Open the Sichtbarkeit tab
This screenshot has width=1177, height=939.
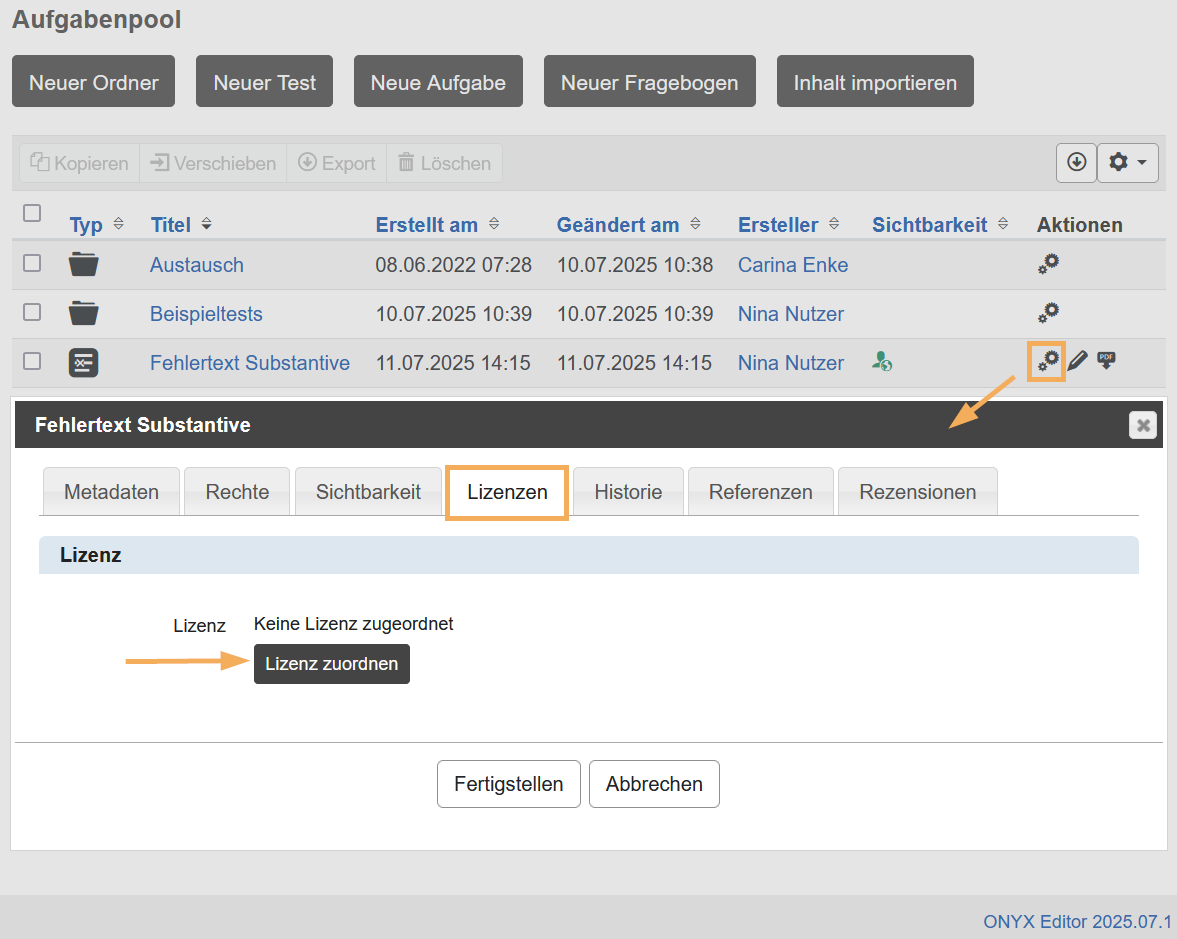tap(368, 492)
